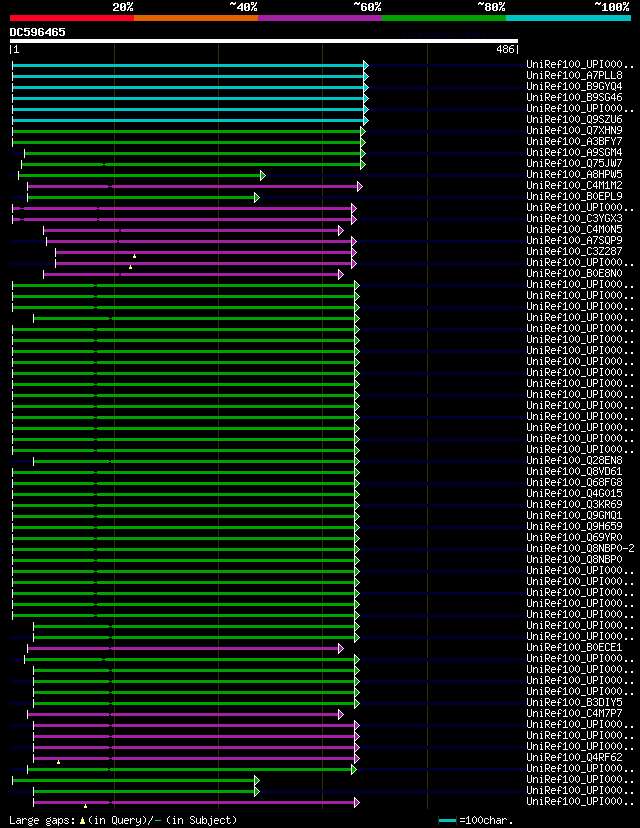Click the purple arrowhead ending the C4M1M2 alignment
The image size is (640, 828).
(x=360, y=186)
